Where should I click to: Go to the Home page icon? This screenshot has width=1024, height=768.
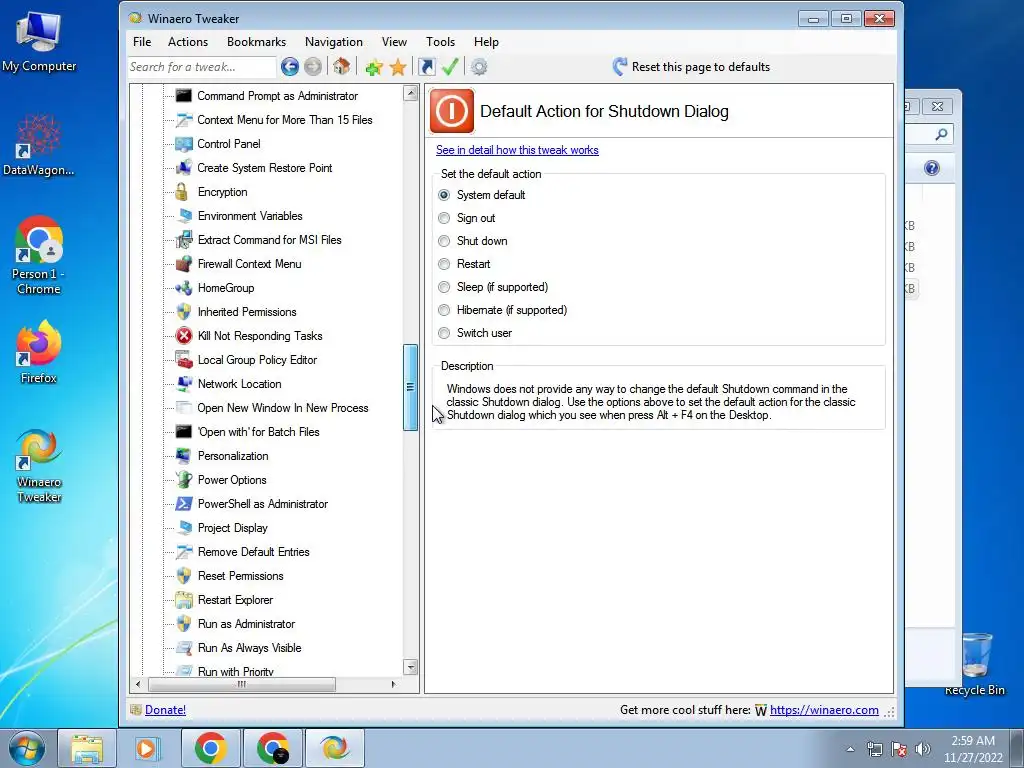342,67
